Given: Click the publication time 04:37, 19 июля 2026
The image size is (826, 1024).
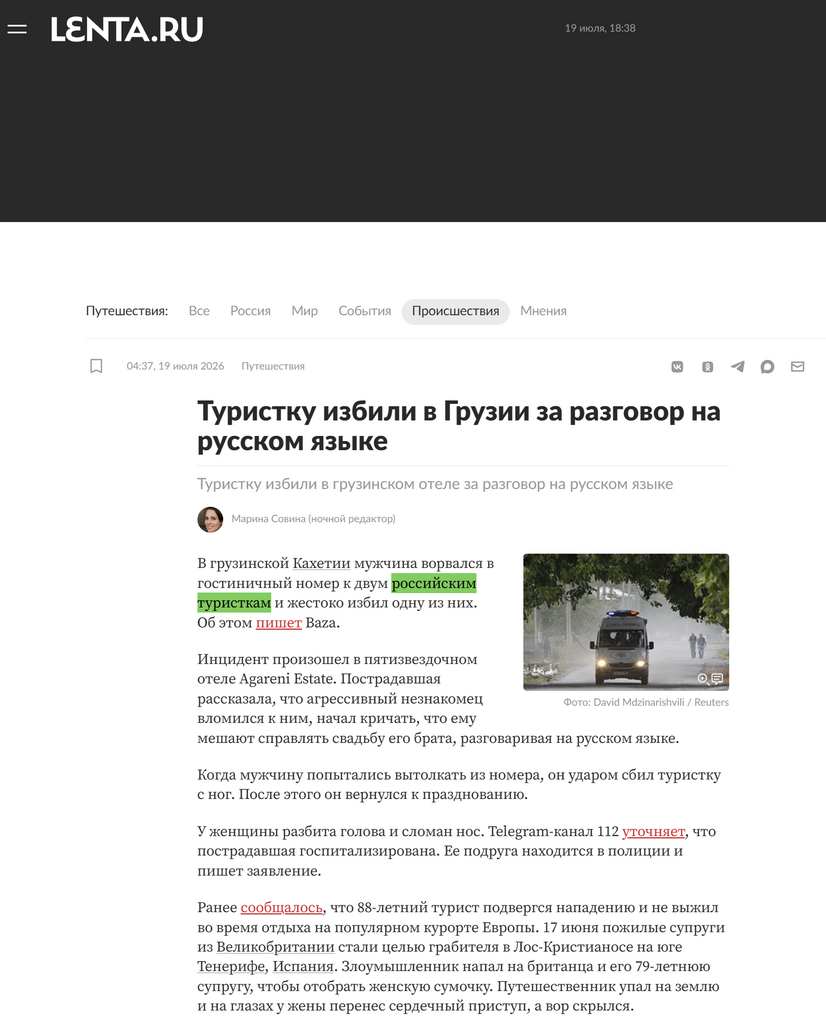Looking at the screenshot, I should [175, 366].
